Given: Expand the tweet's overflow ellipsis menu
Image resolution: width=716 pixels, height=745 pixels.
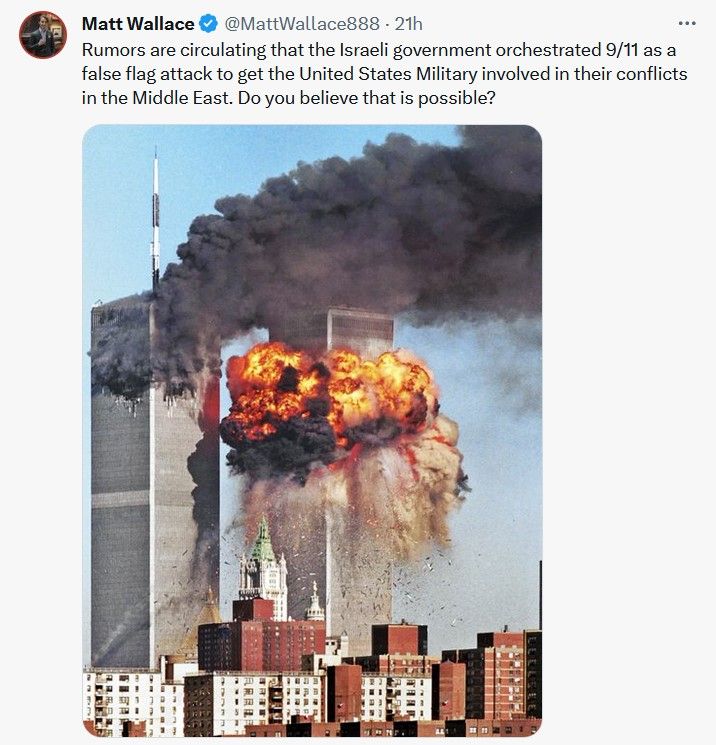Looking at the screenshot, I should [687, 23].
